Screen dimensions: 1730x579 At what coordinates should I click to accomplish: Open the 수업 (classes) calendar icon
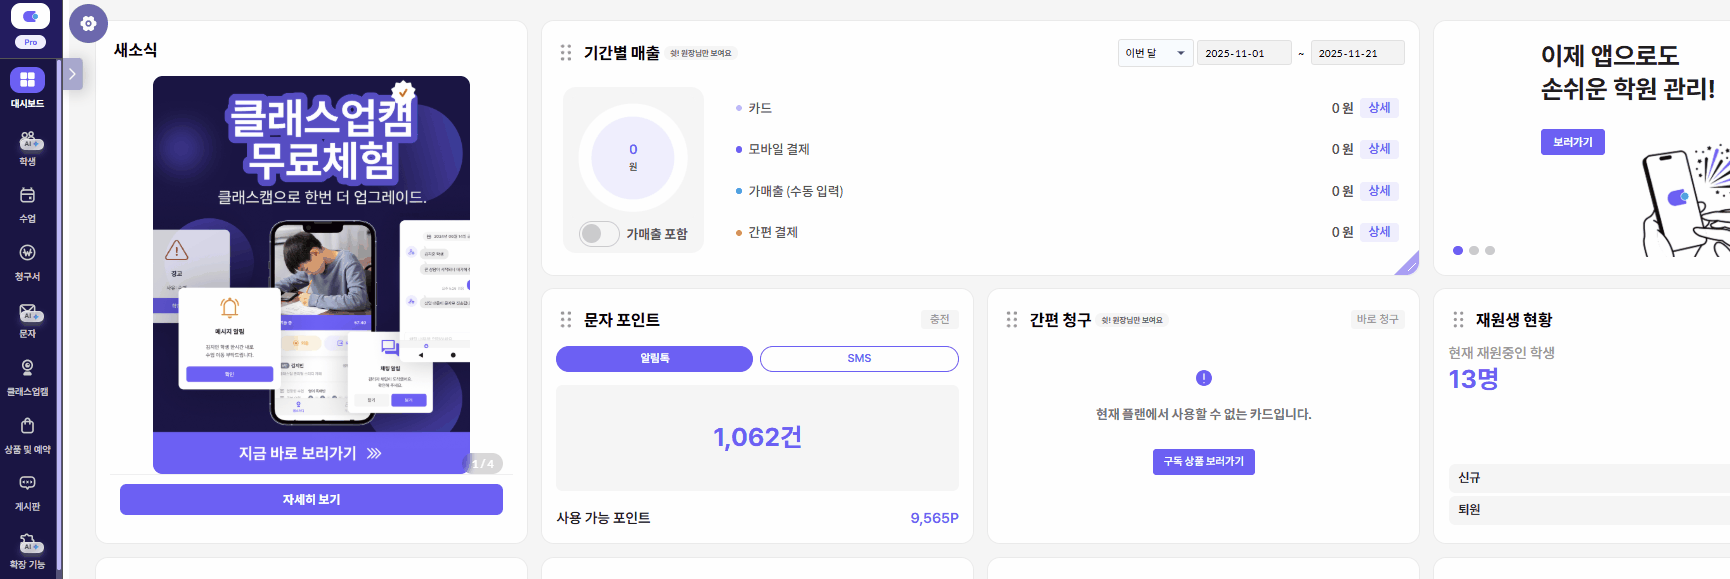(27, 197)
